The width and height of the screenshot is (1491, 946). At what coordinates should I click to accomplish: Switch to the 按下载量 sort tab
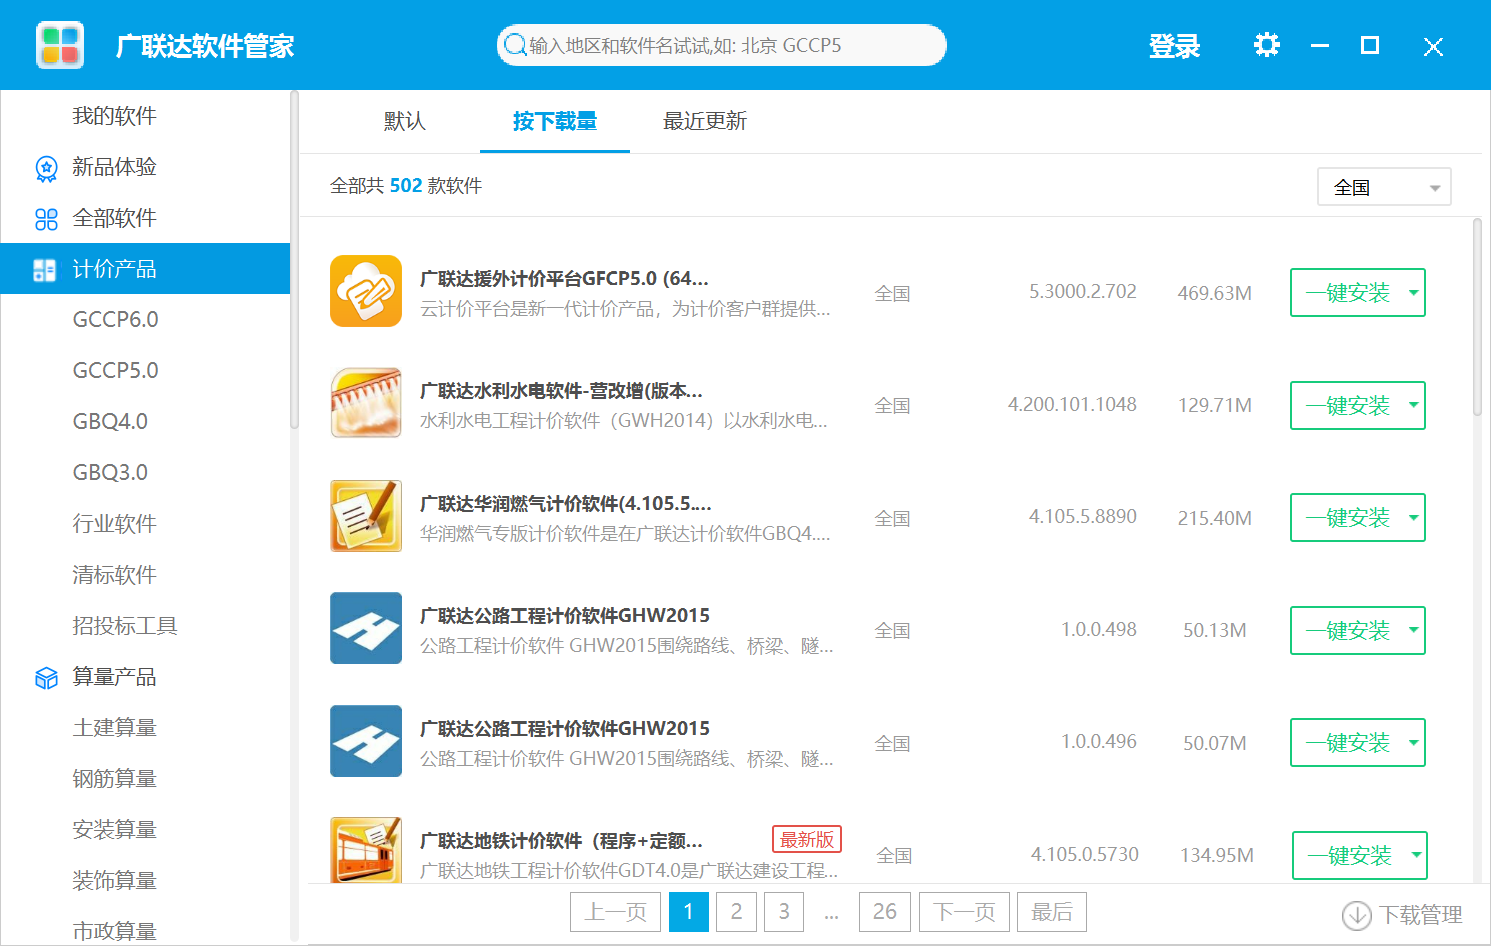pyautogui.click(x=555, y=121)
